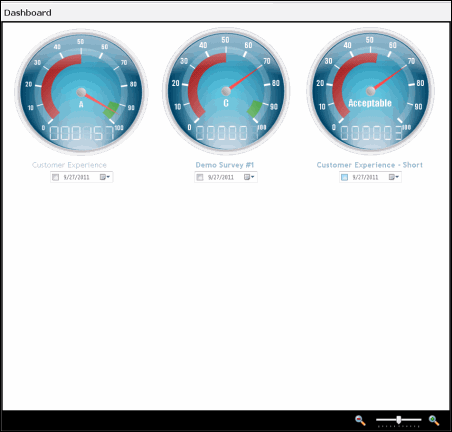Open calendar picker under Customer Experience gauge
This screenshot has width=452, height=432.
pyautogui.click(x=105, y=177)
